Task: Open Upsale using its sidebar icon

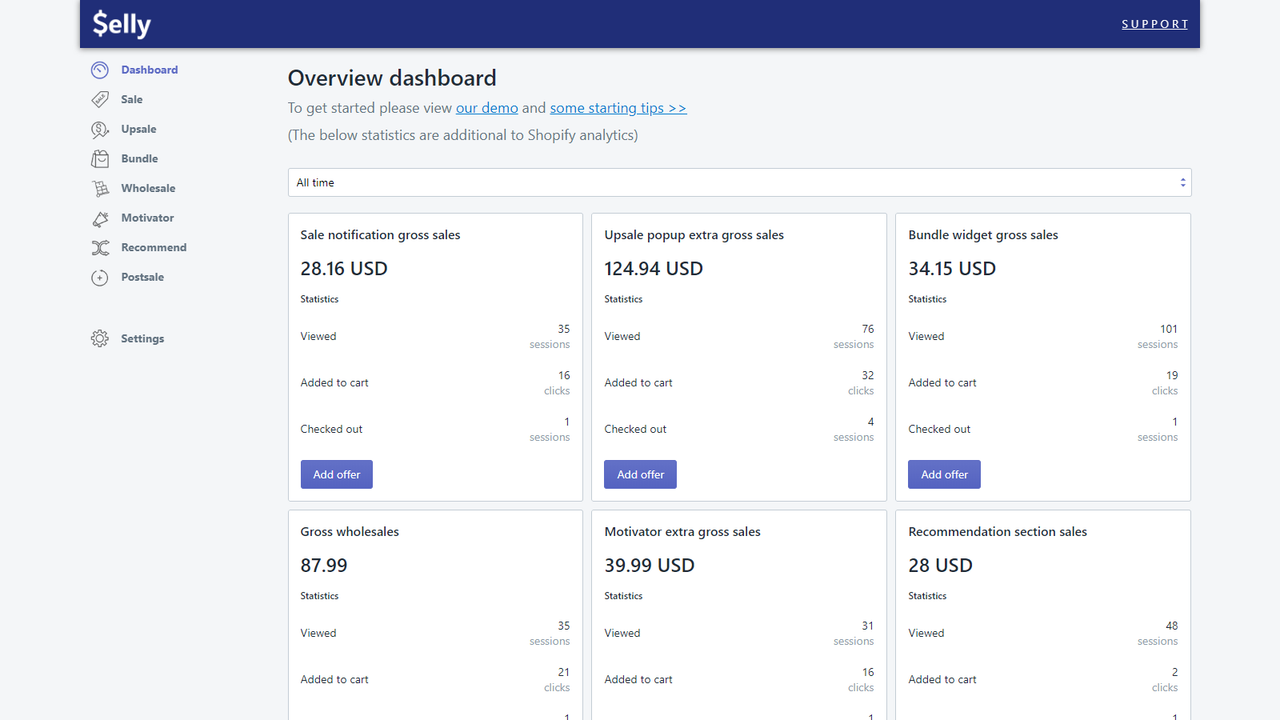Action: 99,129
